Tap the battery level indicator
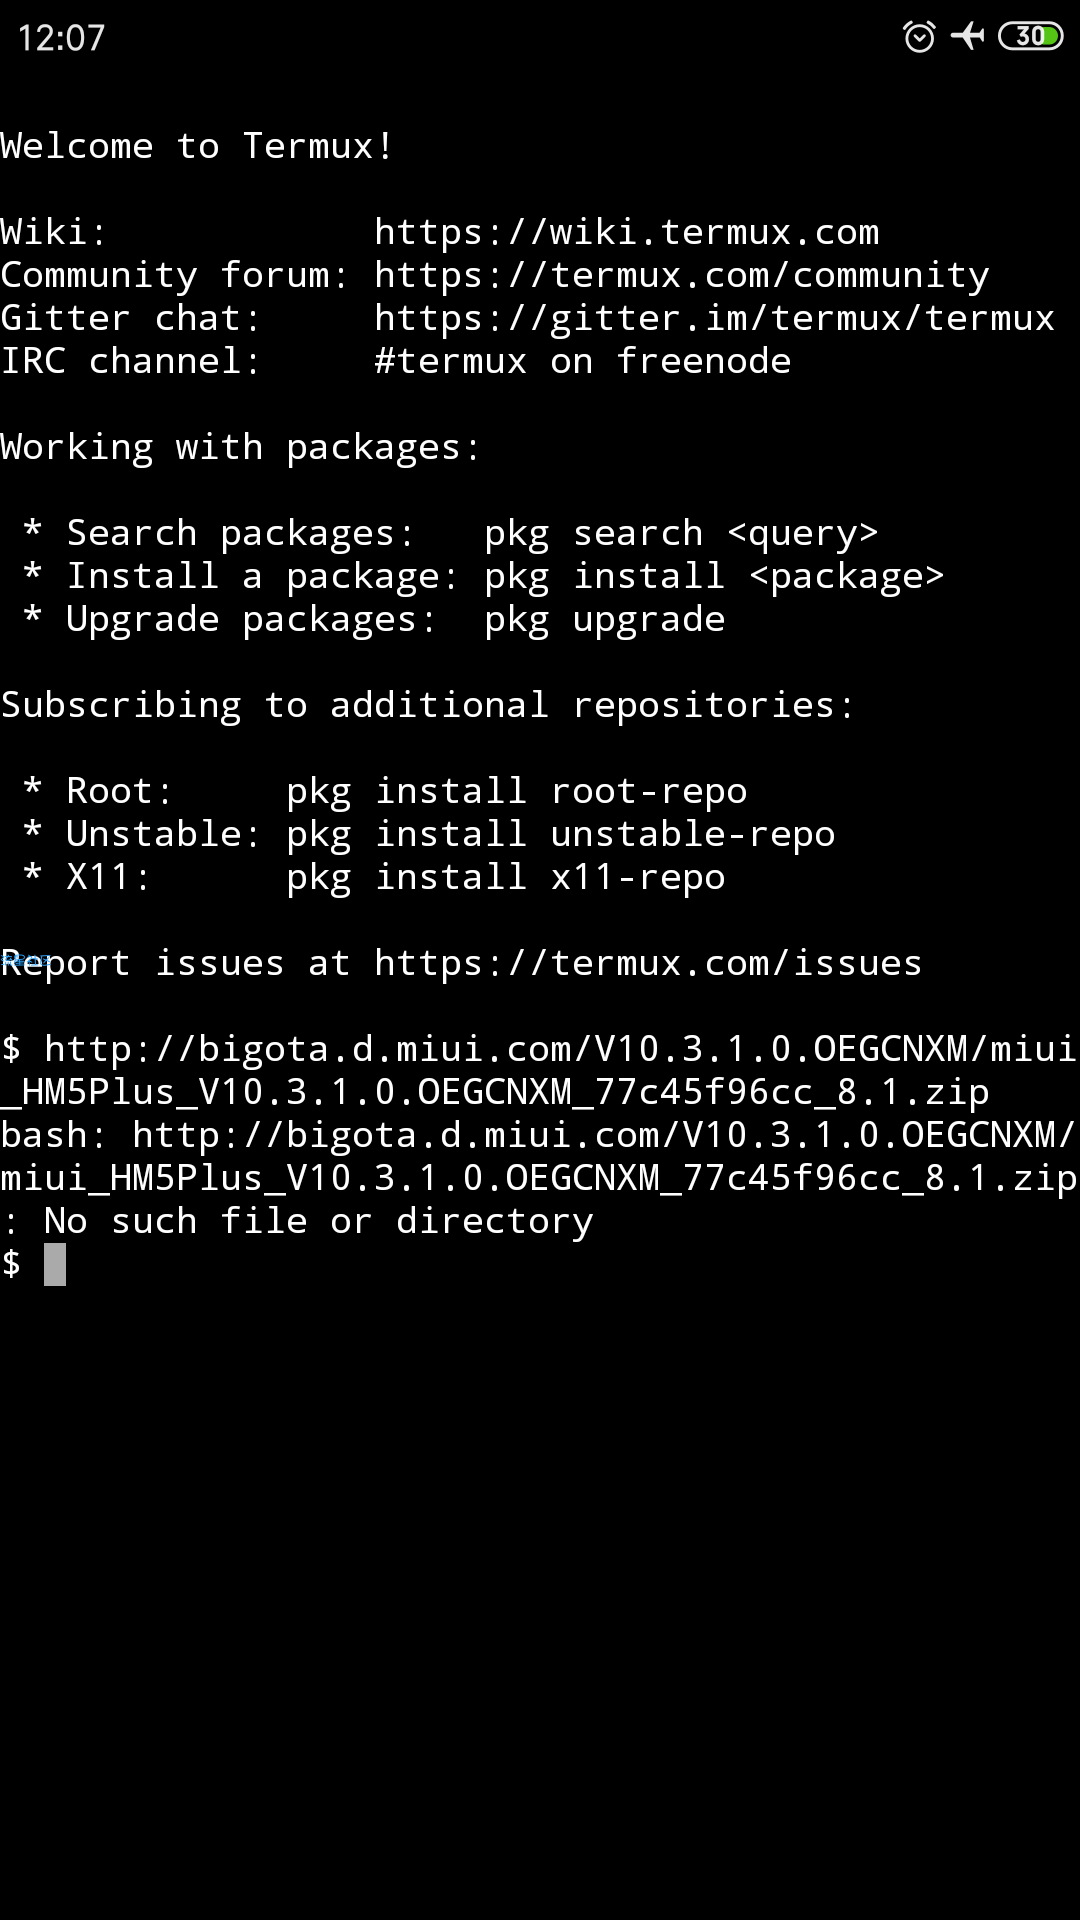 click(1030, 37)
